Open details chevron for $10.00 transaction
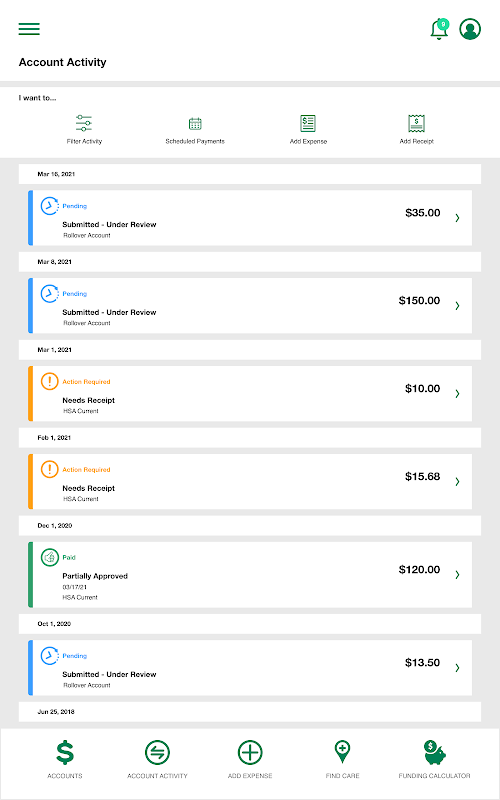The height and width of the screenshot is (800, 500). tap(457, 393)
